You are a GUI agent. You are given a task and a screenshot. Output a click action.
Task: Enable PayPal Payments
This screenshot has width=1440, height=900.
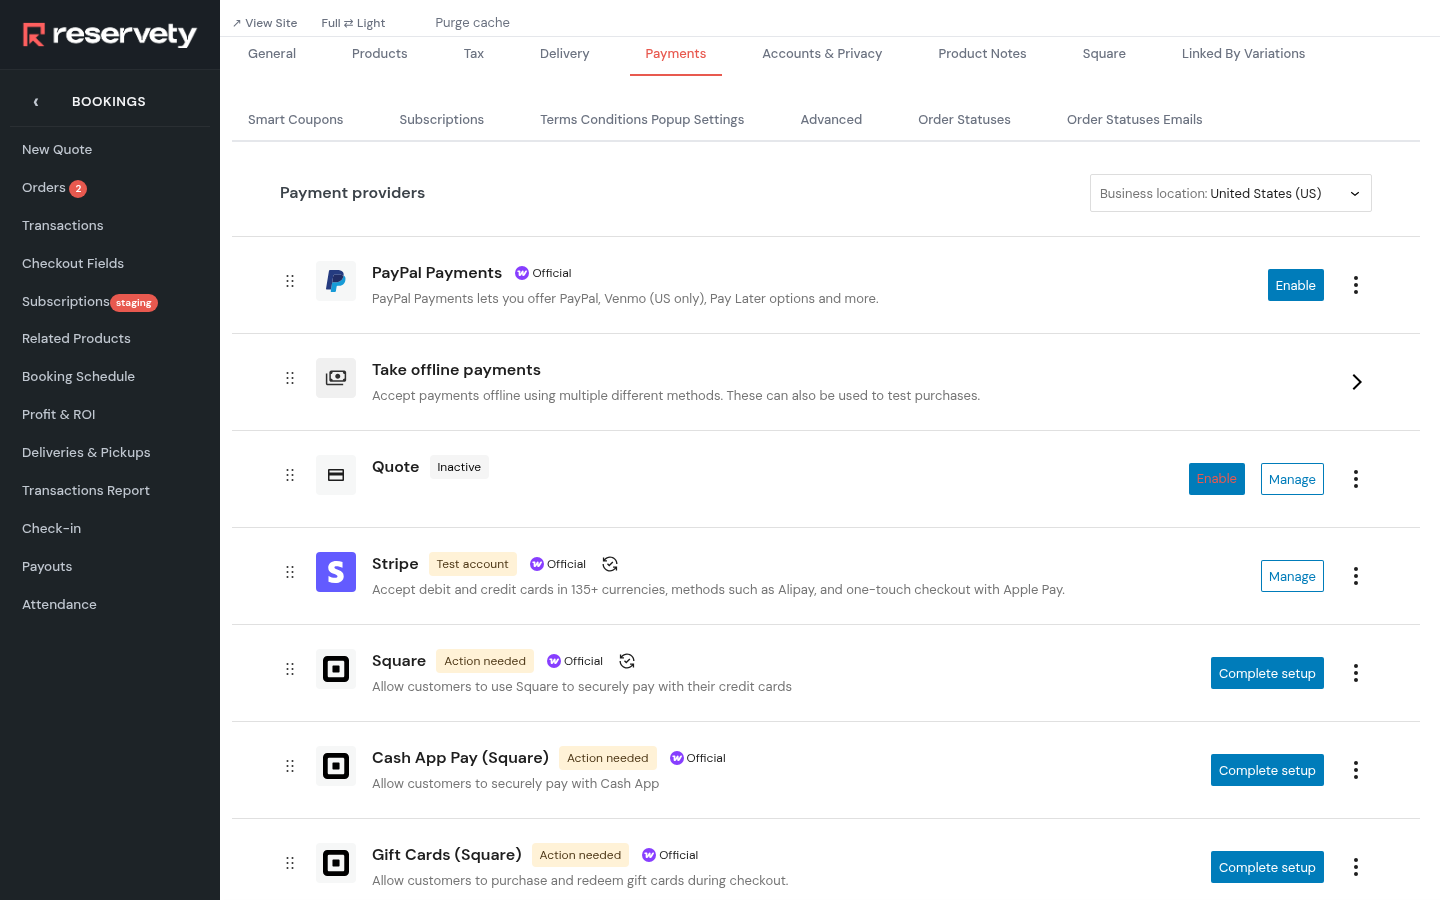pos(1296,285)
